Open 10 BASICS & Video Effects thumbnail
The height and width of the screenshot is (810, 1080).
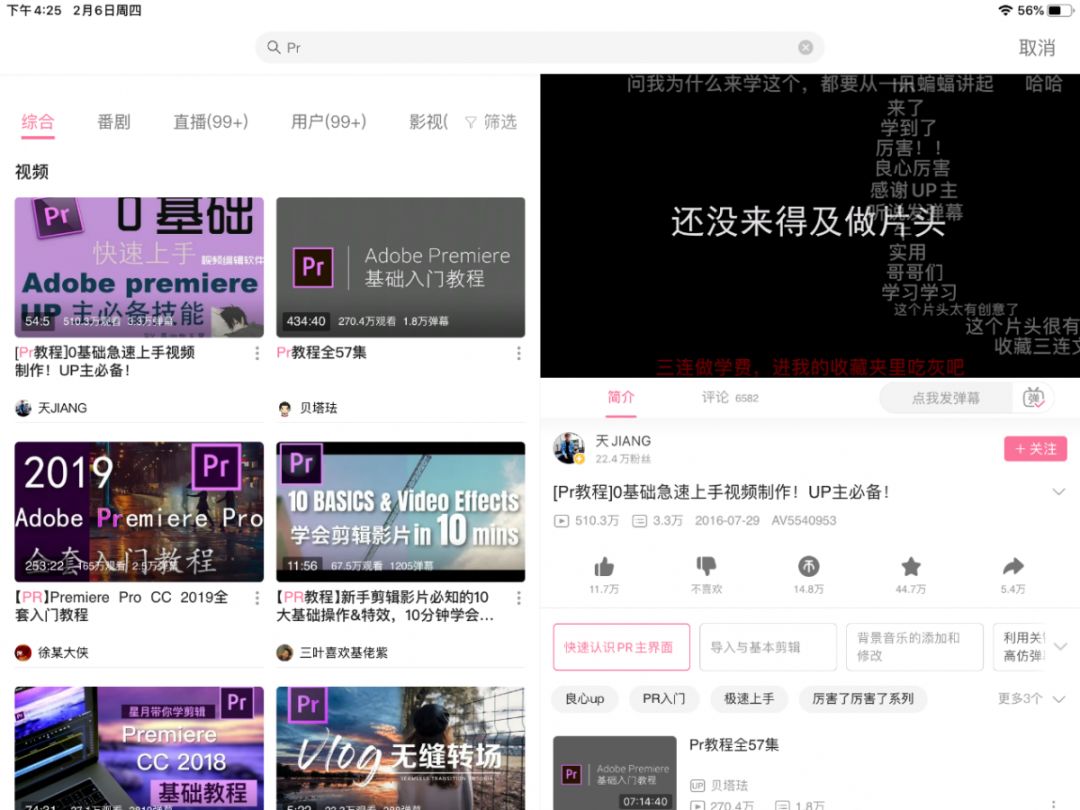400,512
